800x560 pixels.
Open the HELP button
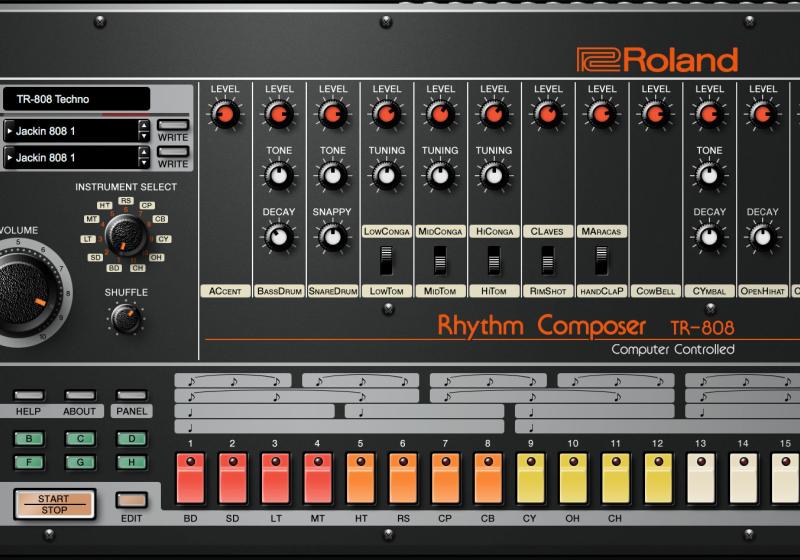pyautogui.click(x=29, y=395)
